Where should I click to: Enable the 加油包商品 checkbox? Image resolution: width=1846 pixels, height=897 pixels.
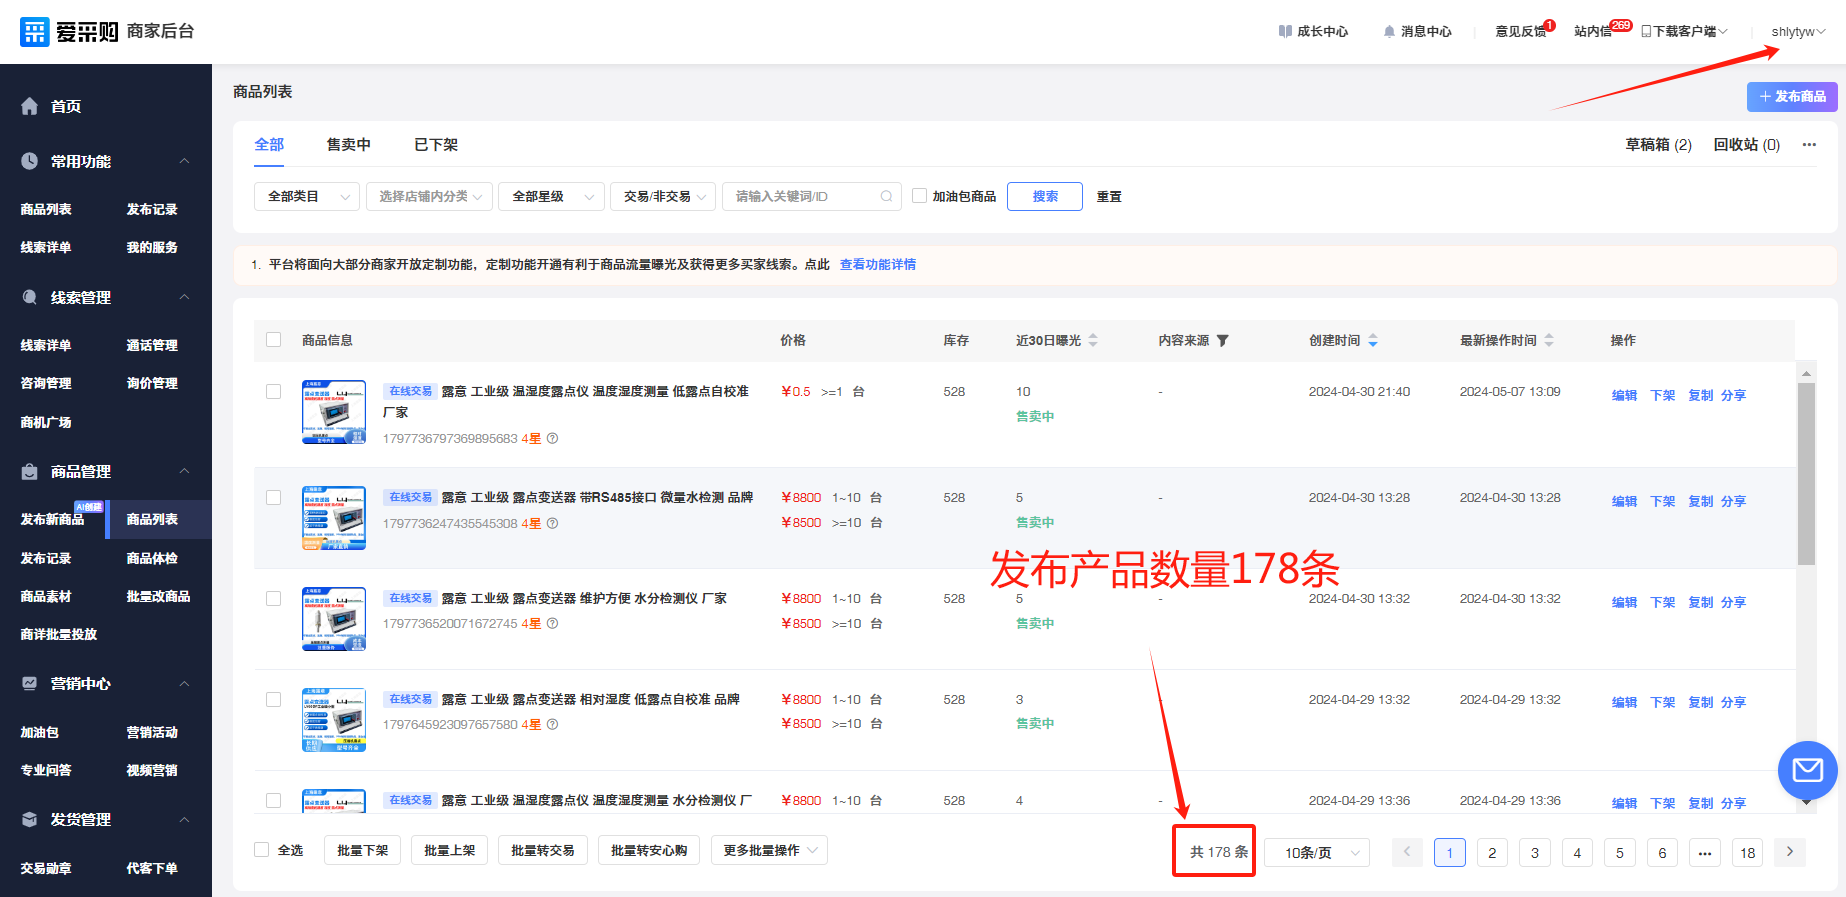tap(919, 196)
